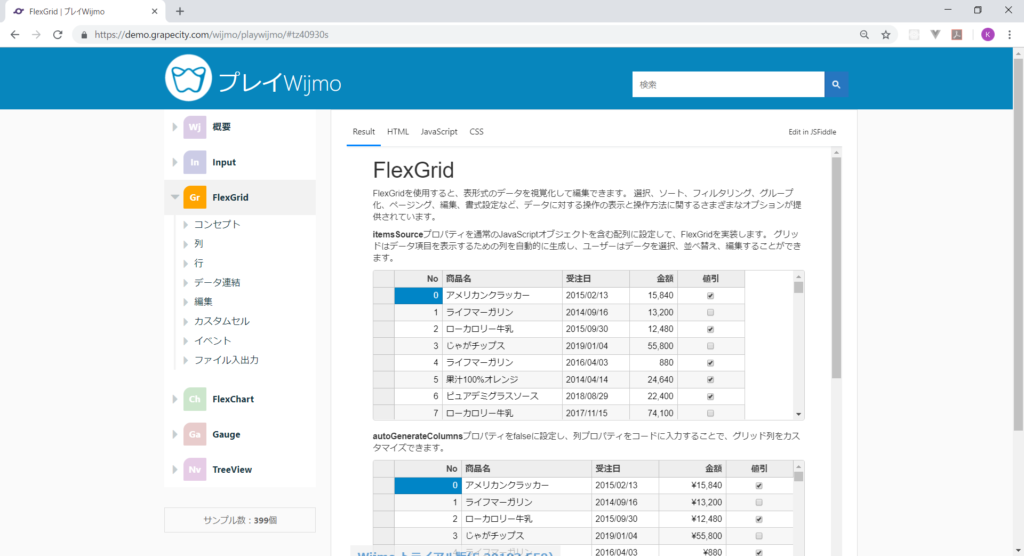This screenshot has width=1024, height=556.
Task: Expand the Input section arrow
Action: [174, 162]
